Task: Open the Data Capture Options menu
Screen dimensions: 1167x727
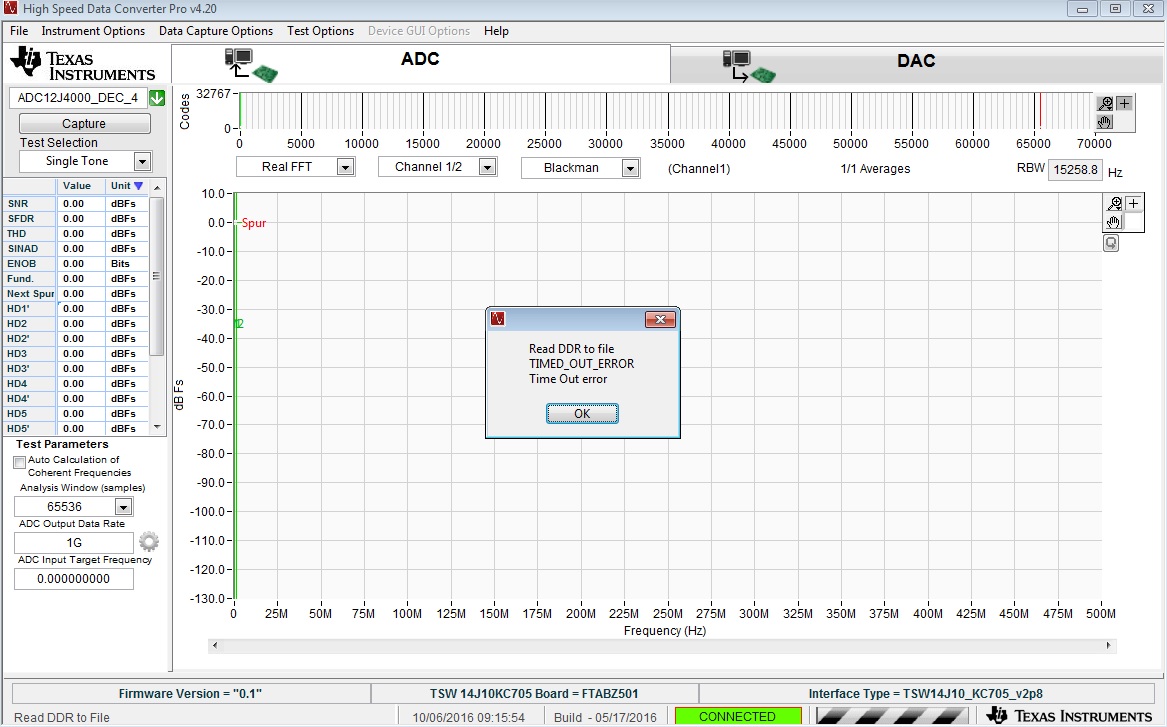Action: 216,31
